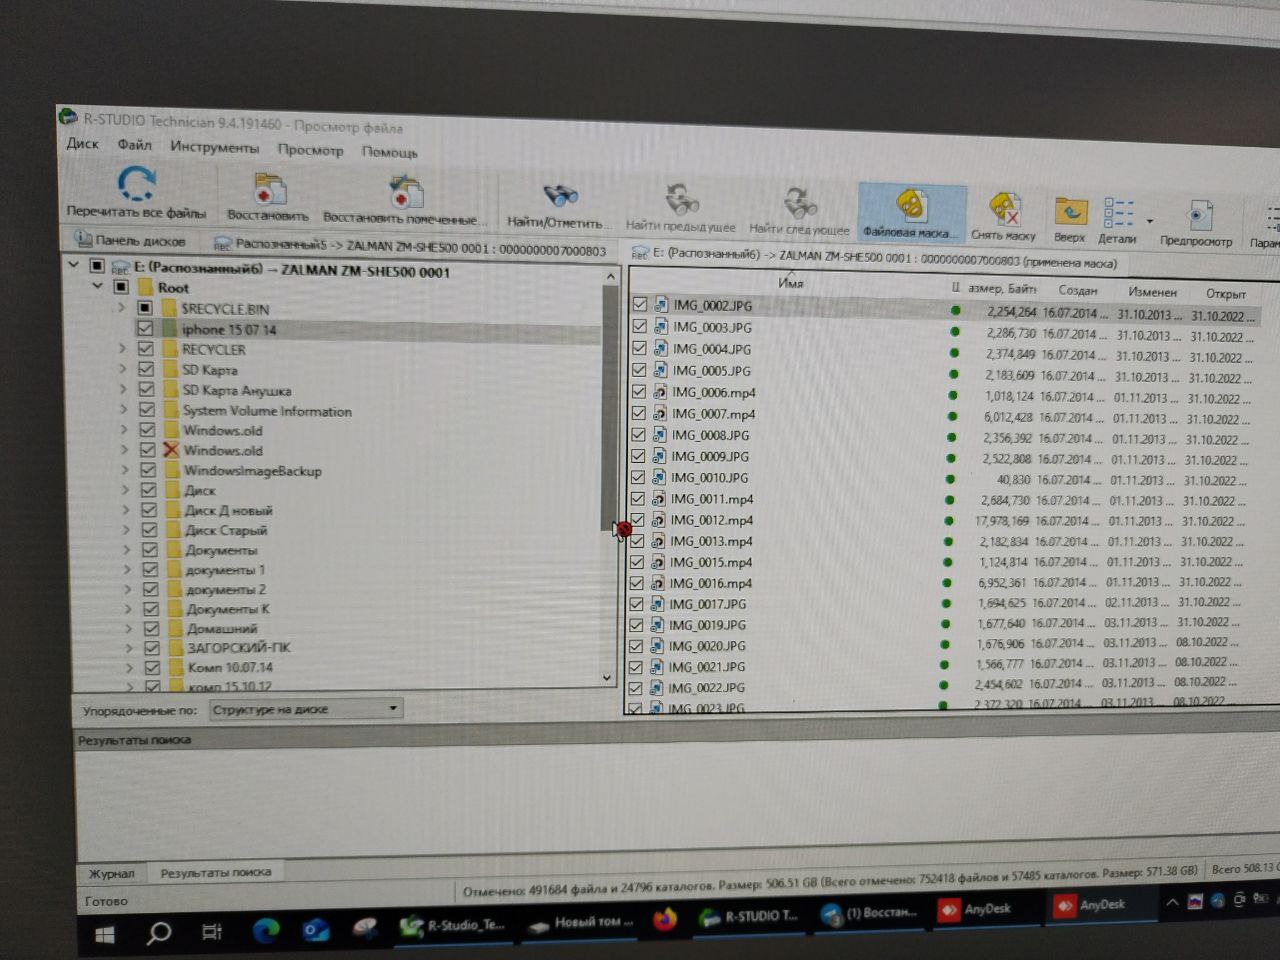Toggle the SD Карта Анушка checkbox
The width and height of the screenshot is (1280, 960).
pos(147,390)
